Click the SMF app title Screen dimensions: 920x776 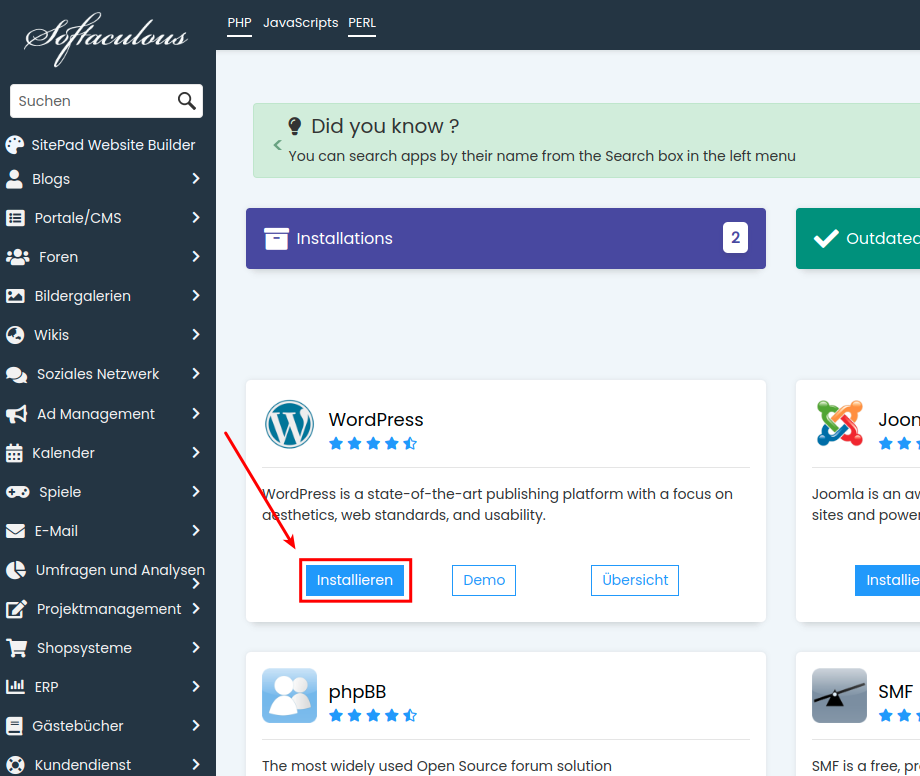pos(895,692)
